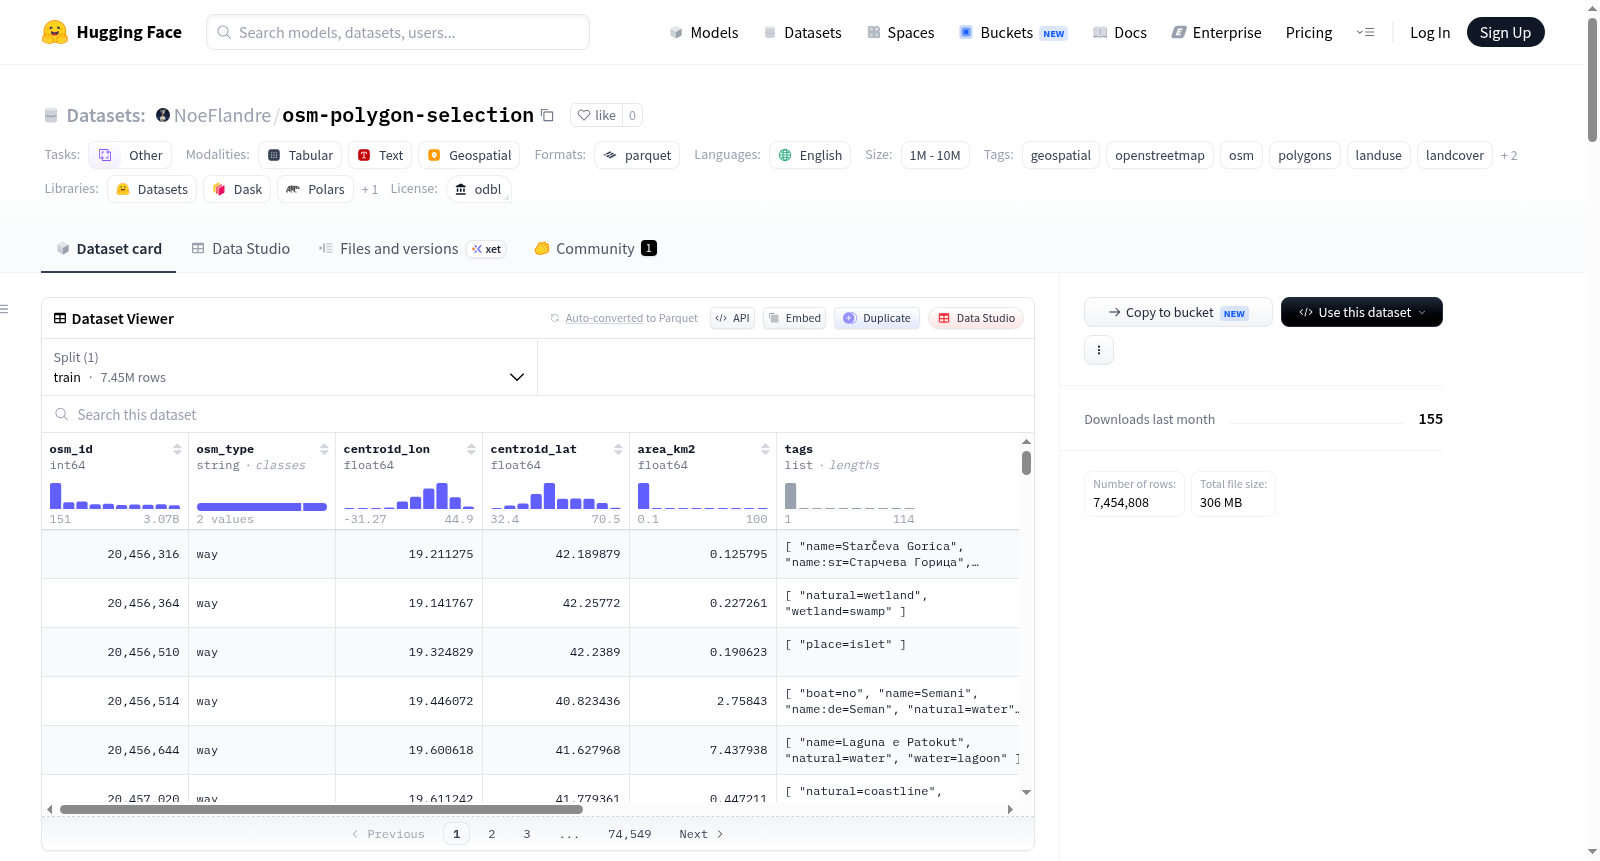Image resolution: width=1600 pixels, height=861 pixels.
Task: Open the Enterprise nav item
Action: pos(1216,32)
